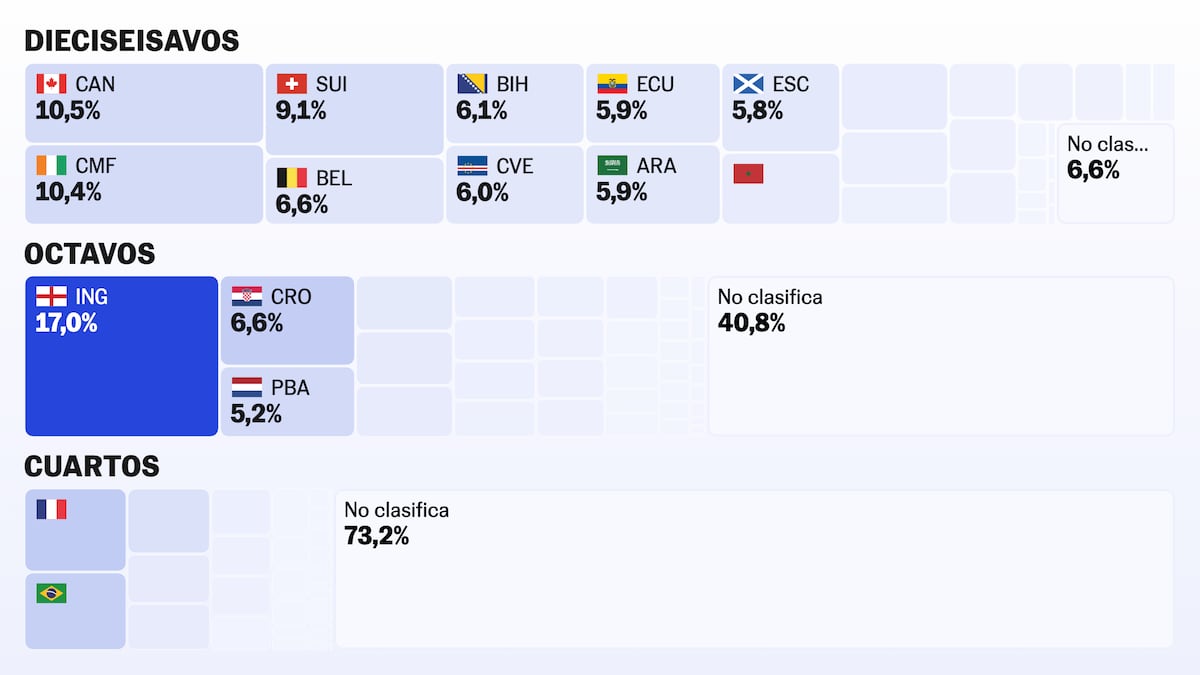Select the France flag tile in Cuartos
Screen dimensions: 1200x675
tap(75, 530)
